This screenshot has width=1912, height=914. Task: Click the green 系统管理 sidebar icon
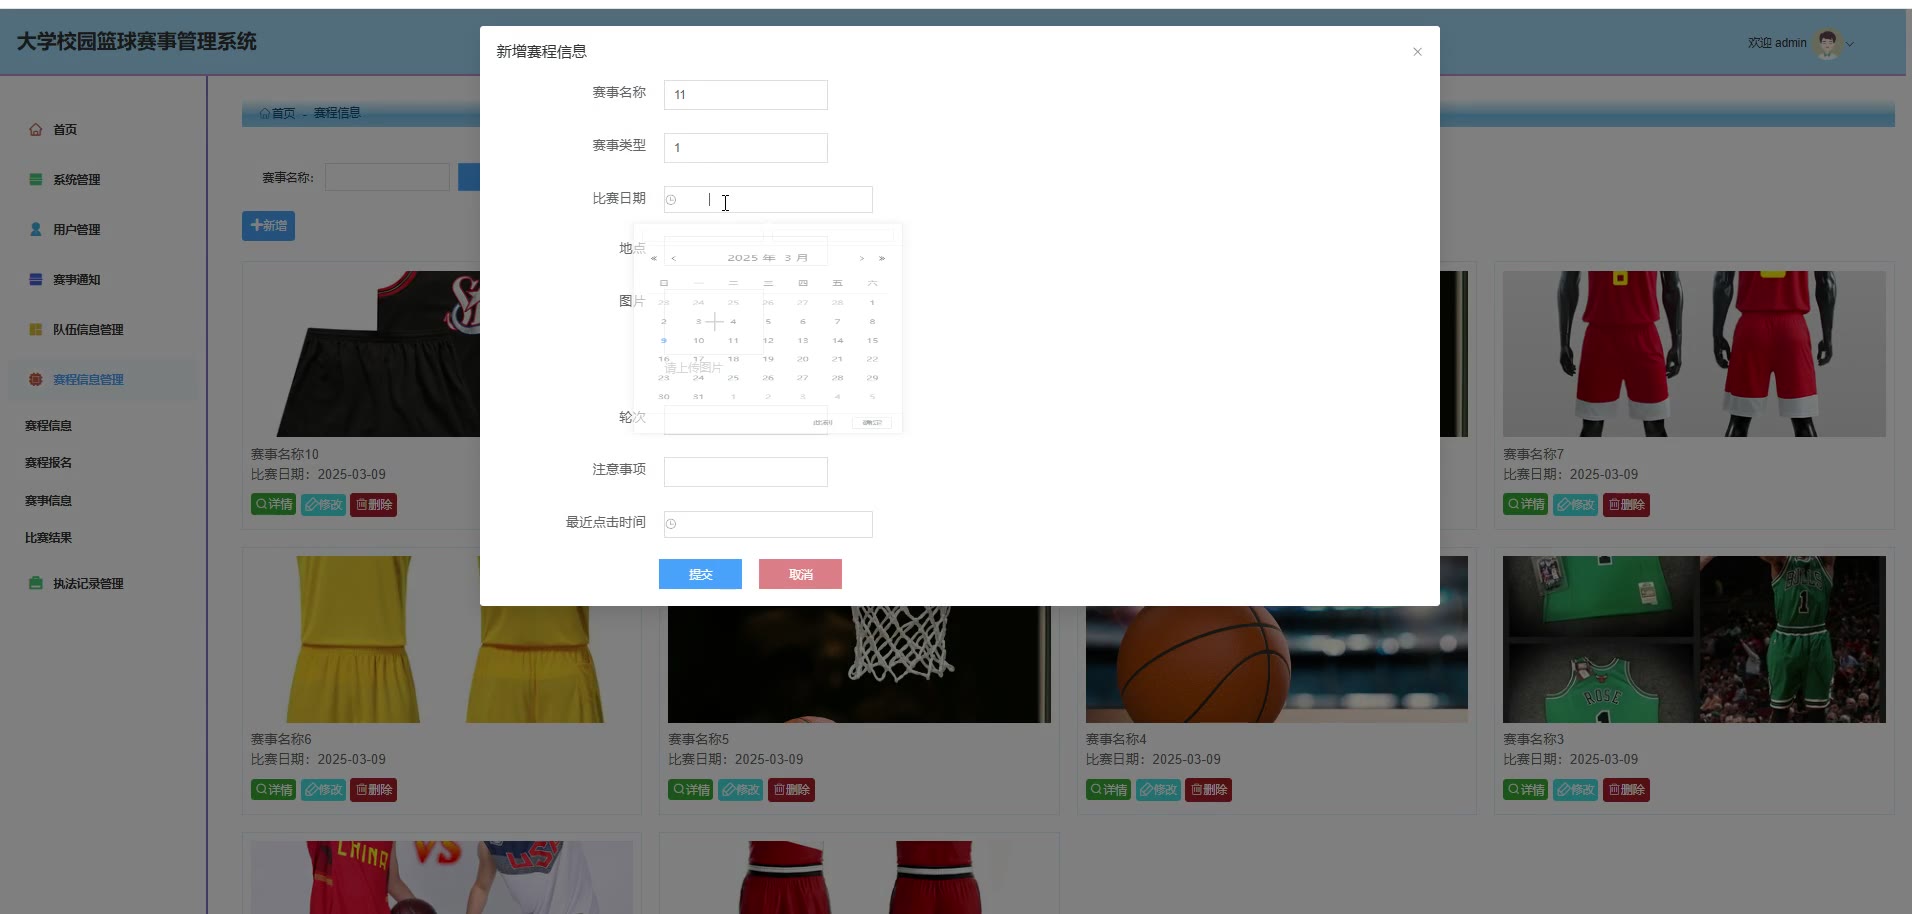click(x=36, y=179)
